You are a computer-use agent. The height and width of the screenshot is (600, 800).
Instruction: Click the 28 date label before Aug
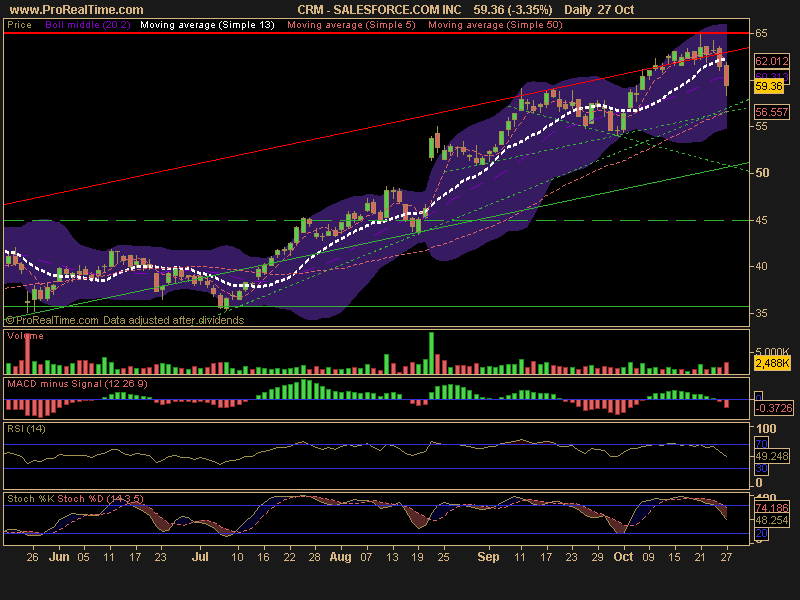[314, 557]
